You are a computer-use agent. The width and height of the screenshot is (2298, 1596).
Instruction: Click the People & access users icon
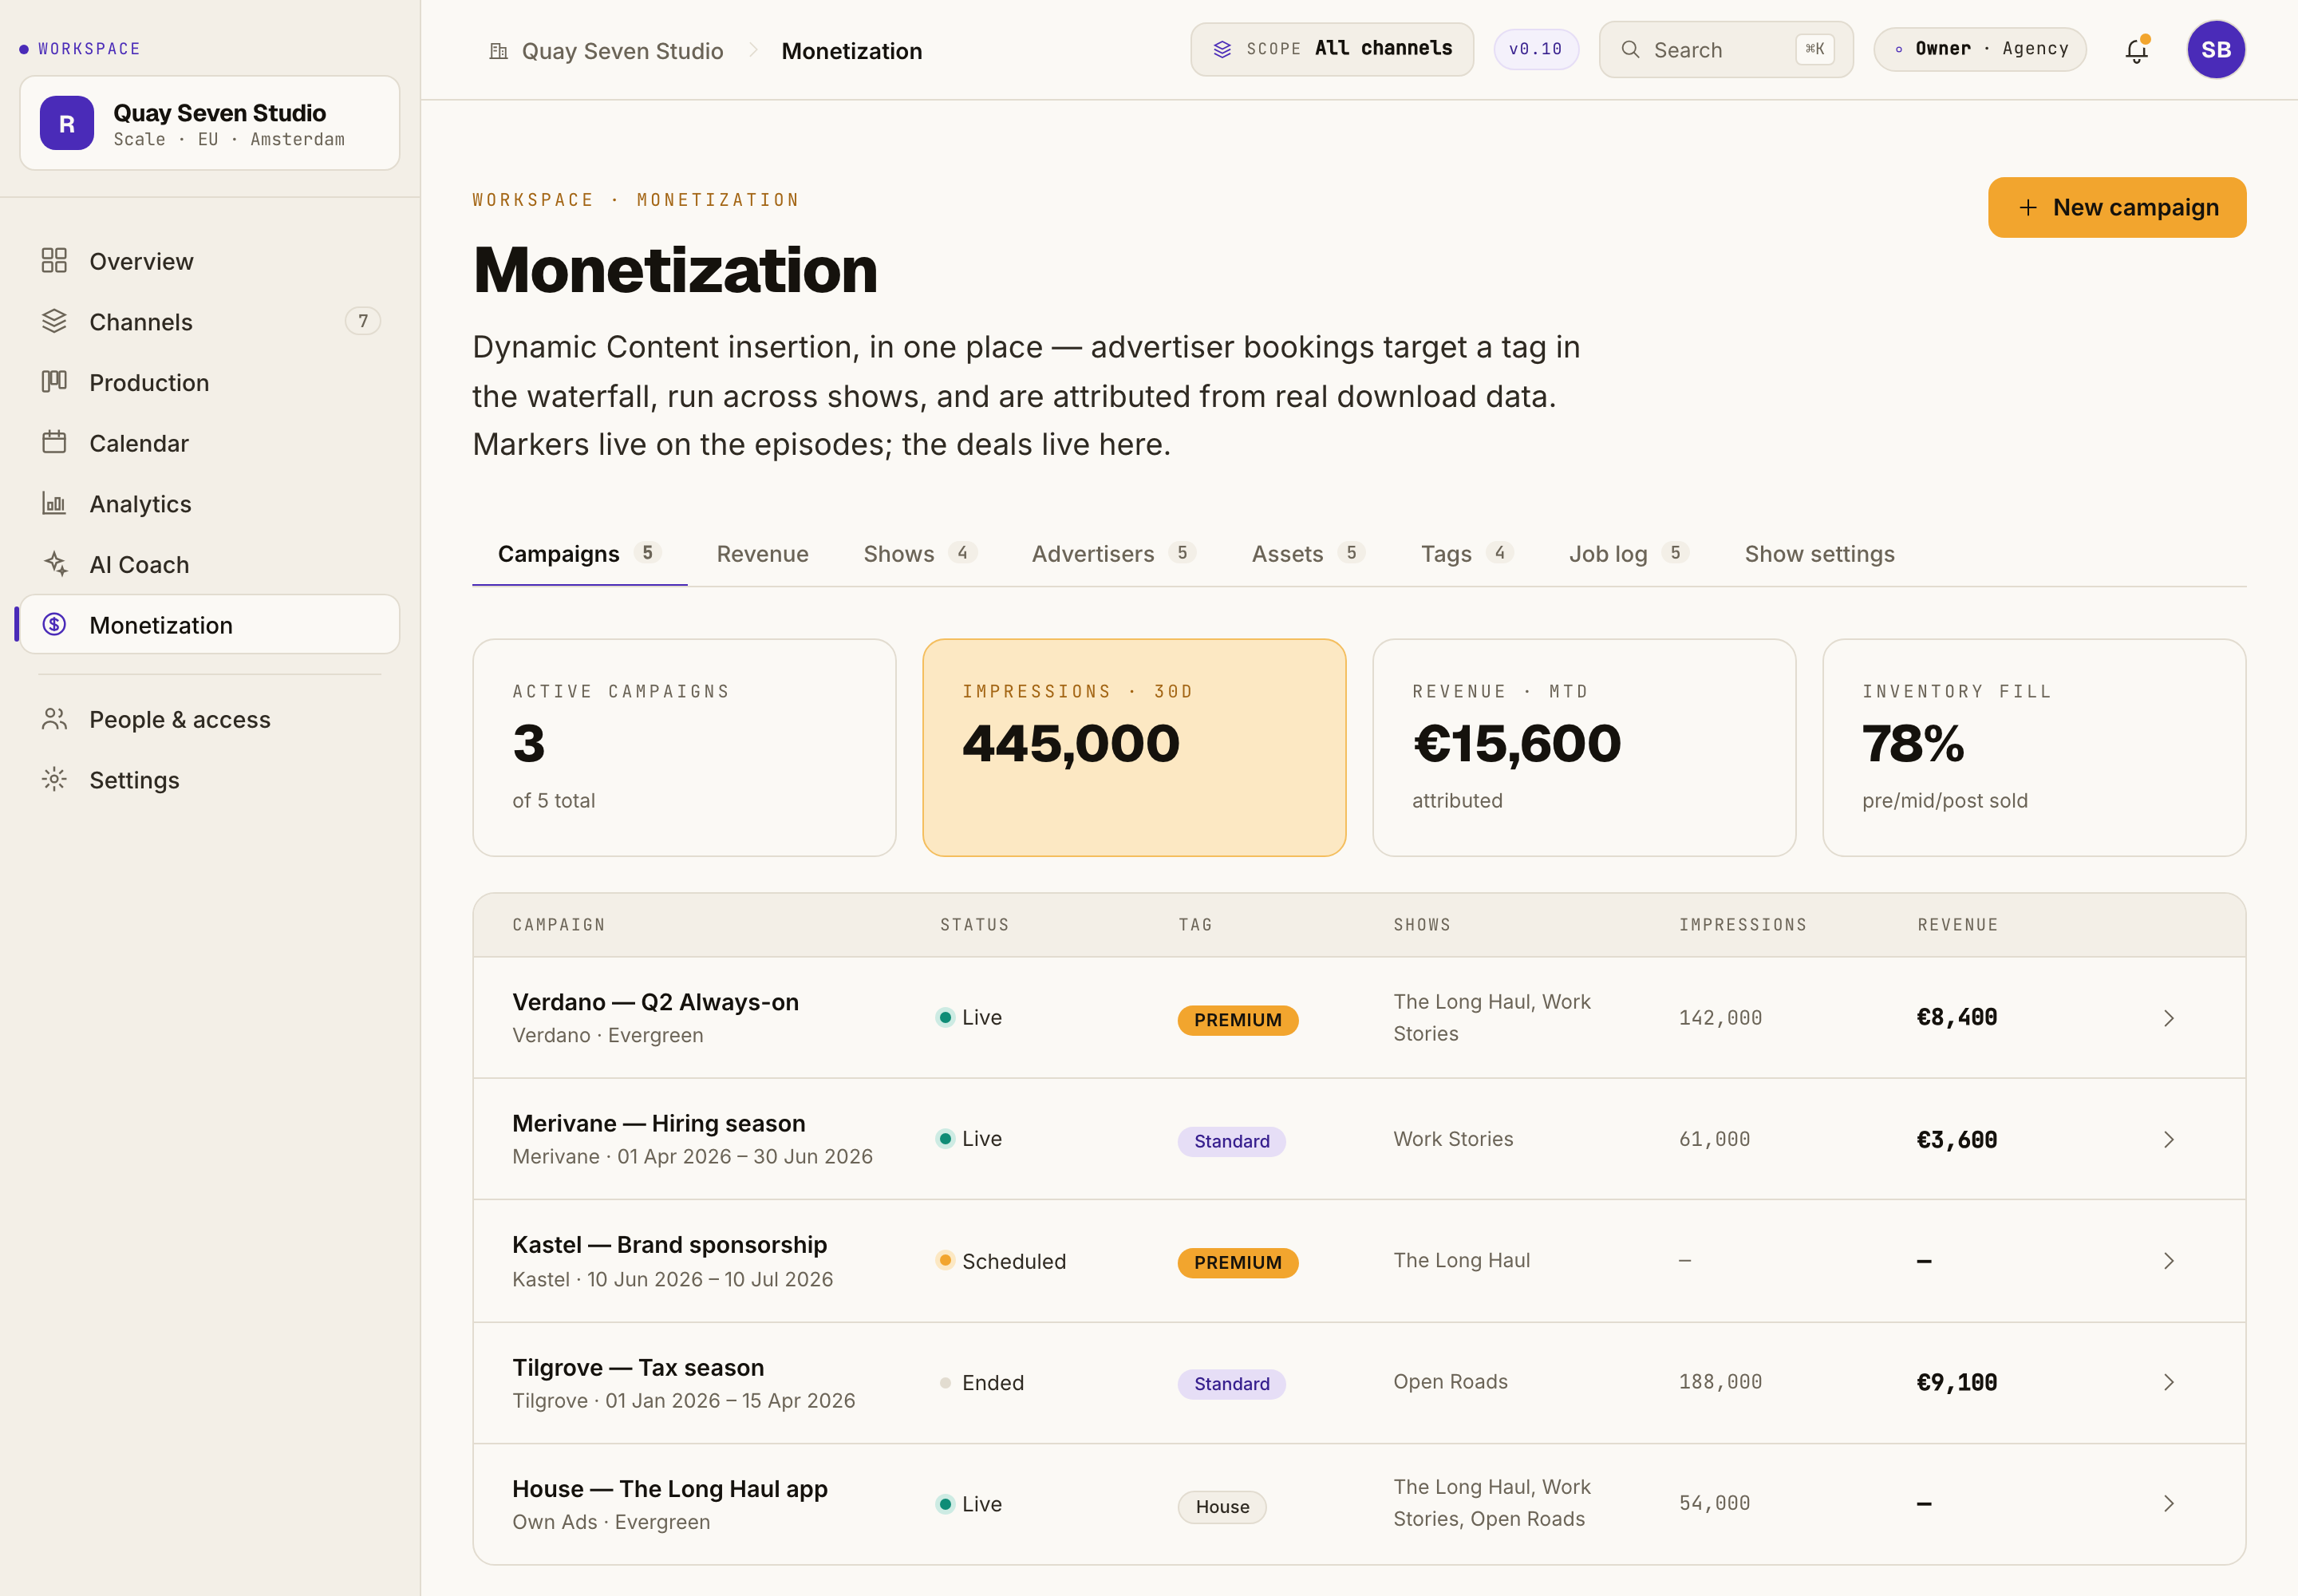click(54, 719)
